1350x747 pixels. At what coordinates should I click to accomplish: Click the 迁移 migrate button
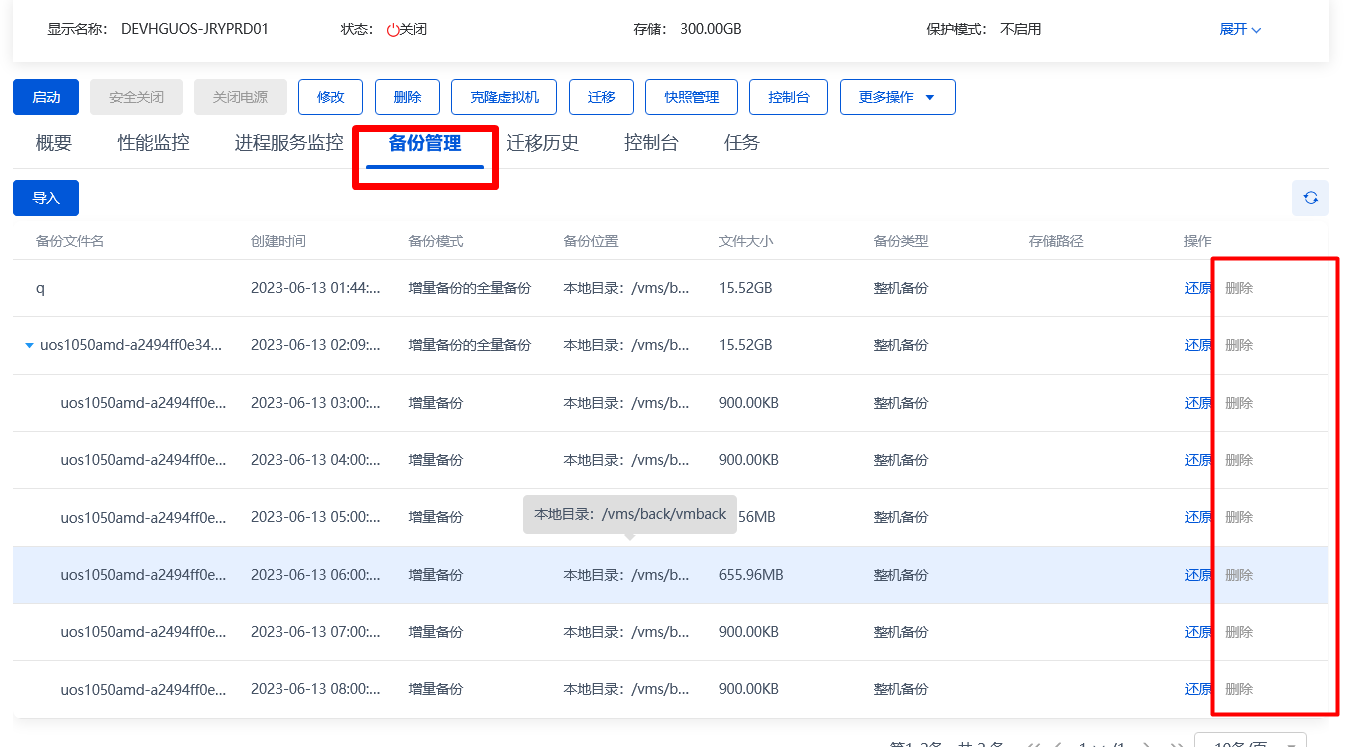(x=602, y=97)
